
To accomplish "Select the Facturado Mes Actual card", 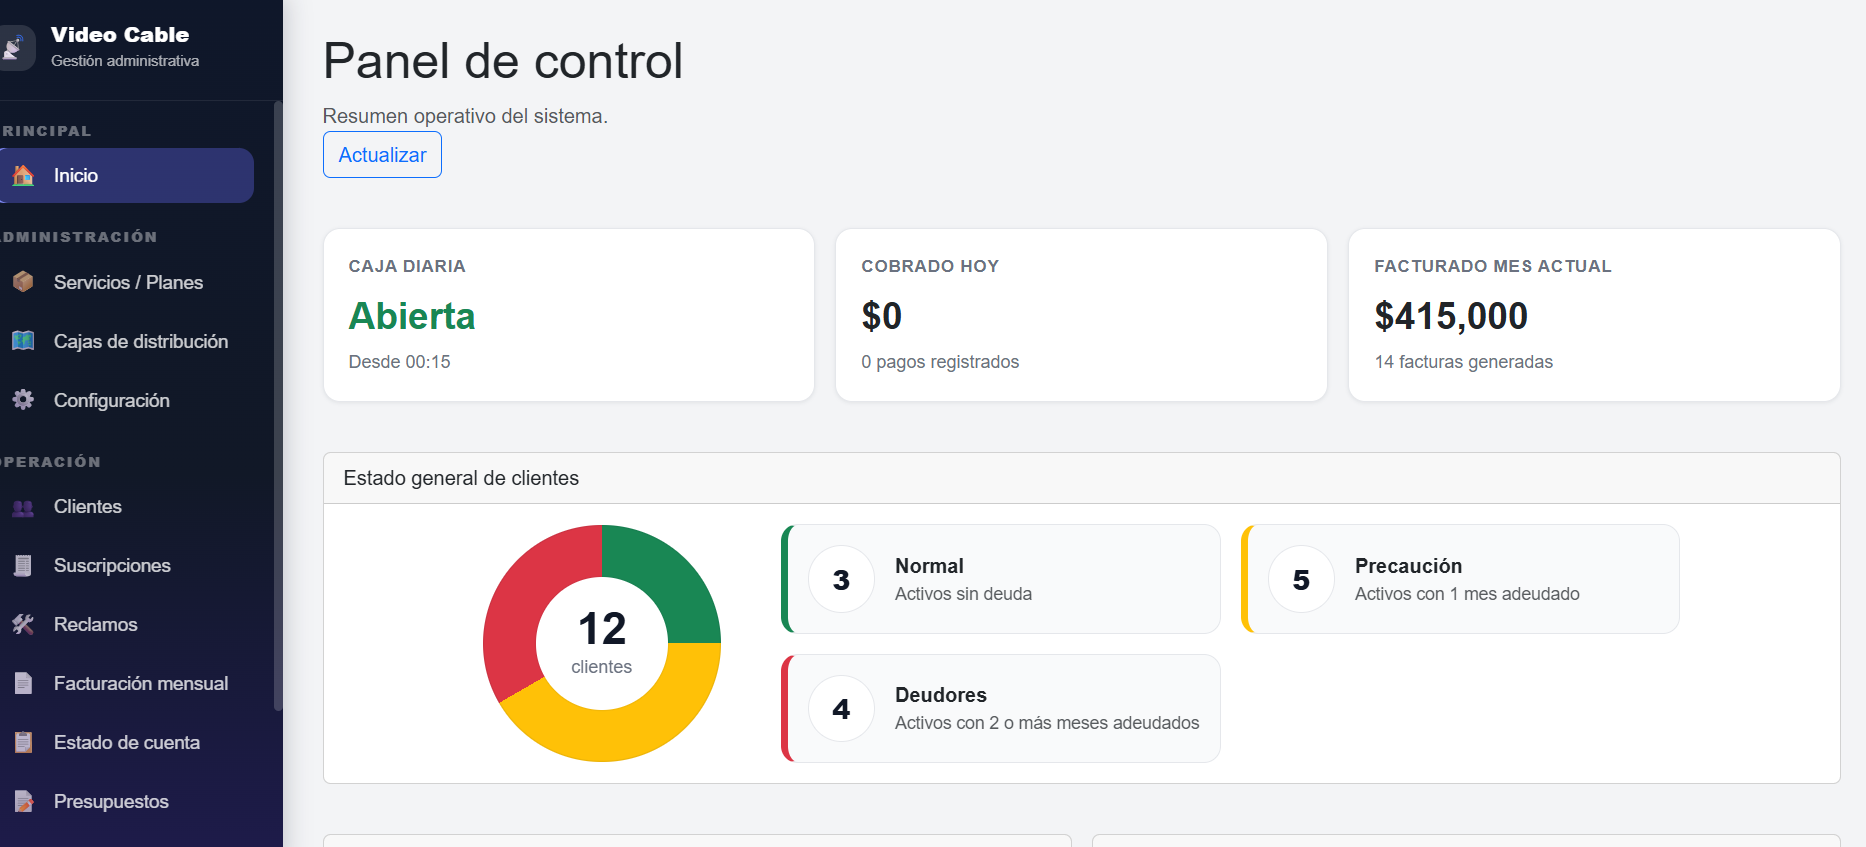I will pos(1594,315).
